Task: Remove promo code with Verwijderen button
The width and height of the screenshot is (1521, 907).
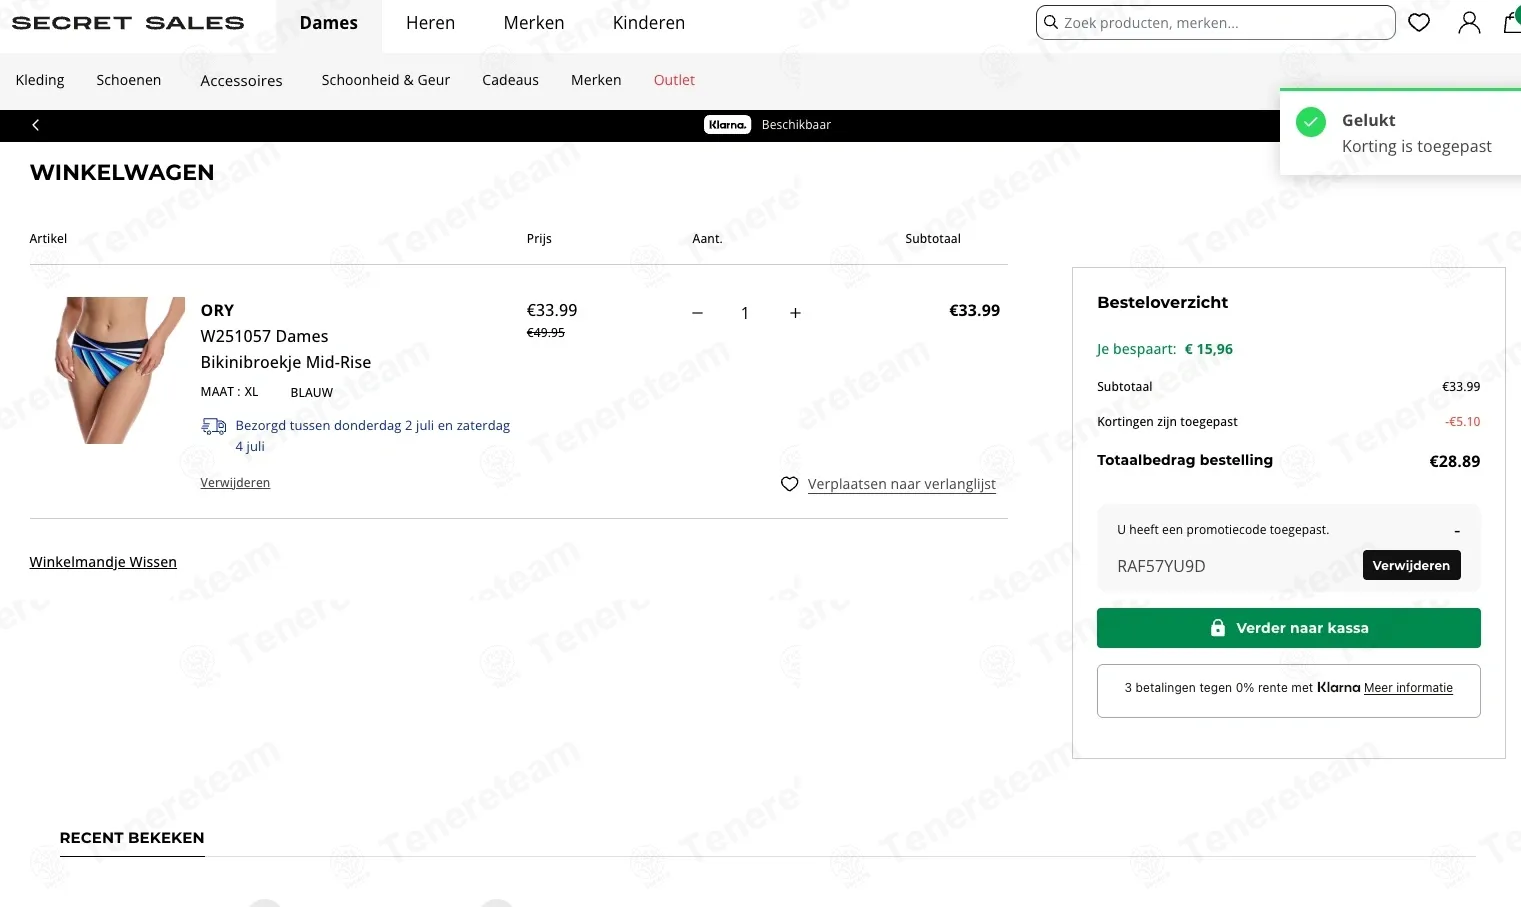Action: 1411,565
